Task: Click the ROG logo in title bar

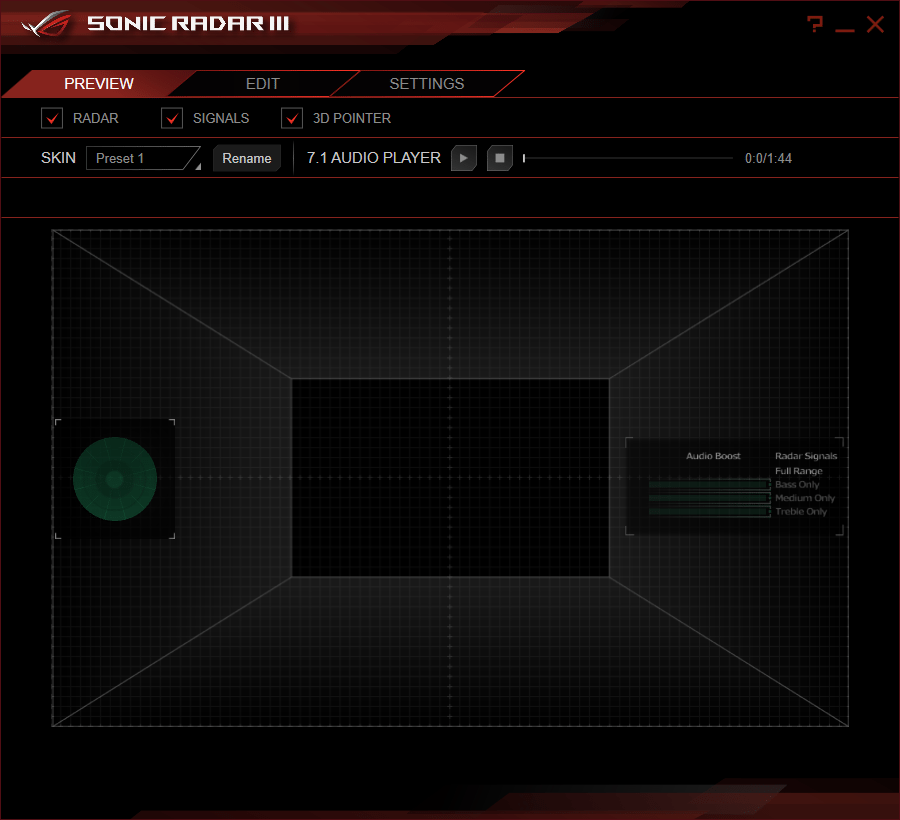Action: click(x=46, y=24)
